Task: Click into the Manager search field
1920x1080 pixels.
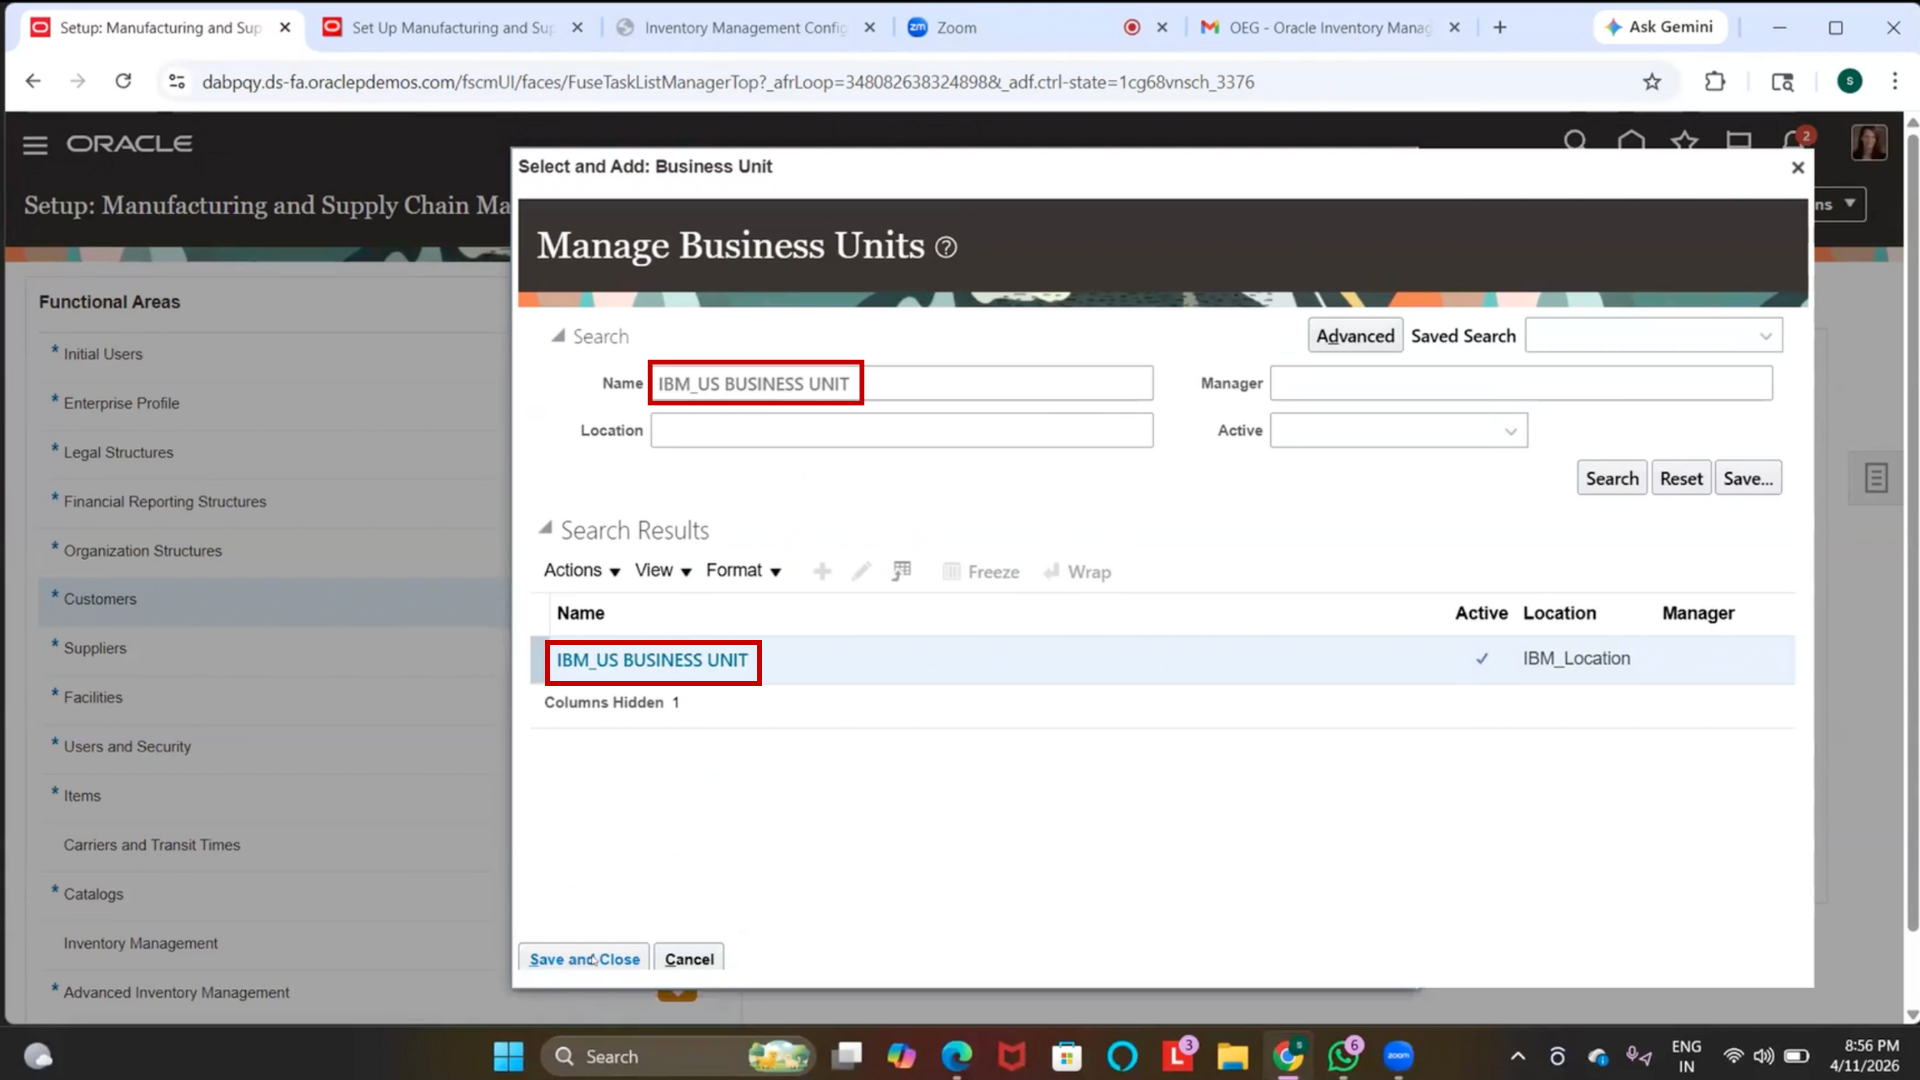Action: point(1521,384)
